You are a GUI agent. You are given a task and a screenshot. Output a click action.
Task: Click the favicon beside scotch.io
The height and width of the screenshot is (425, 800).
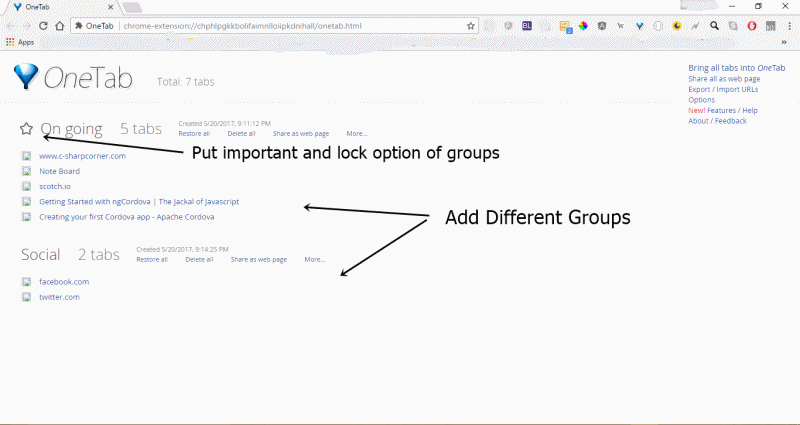(x=26, y=186)
